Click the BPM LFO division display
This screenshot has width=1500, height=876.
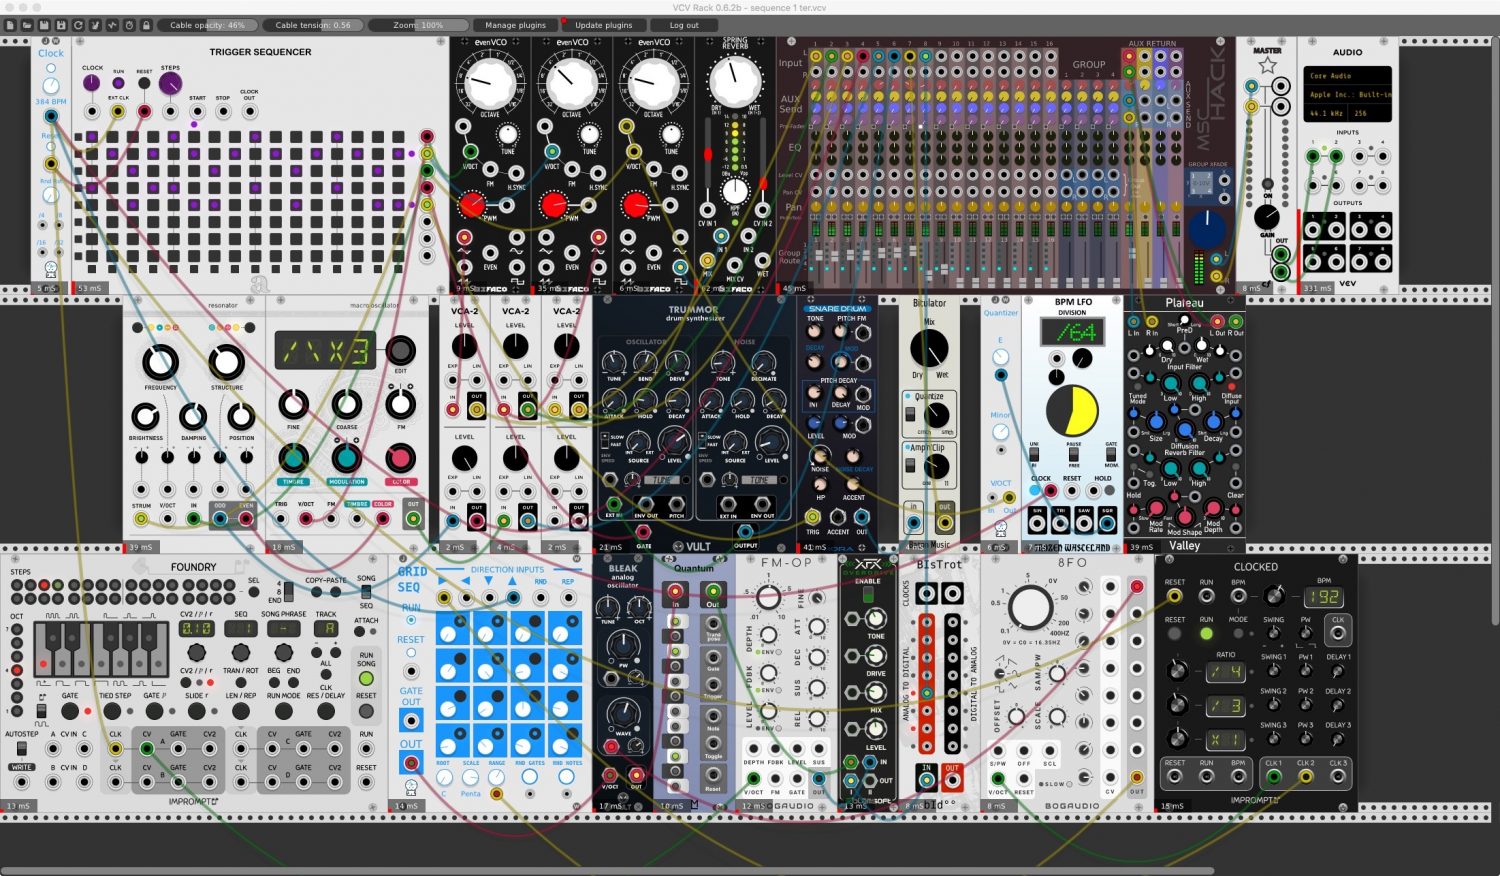[1072, 331]
